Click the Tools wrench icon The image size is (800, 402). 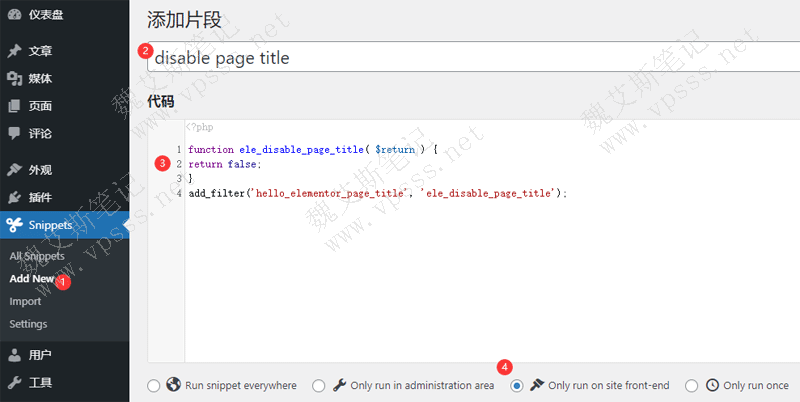click(14, 382)
